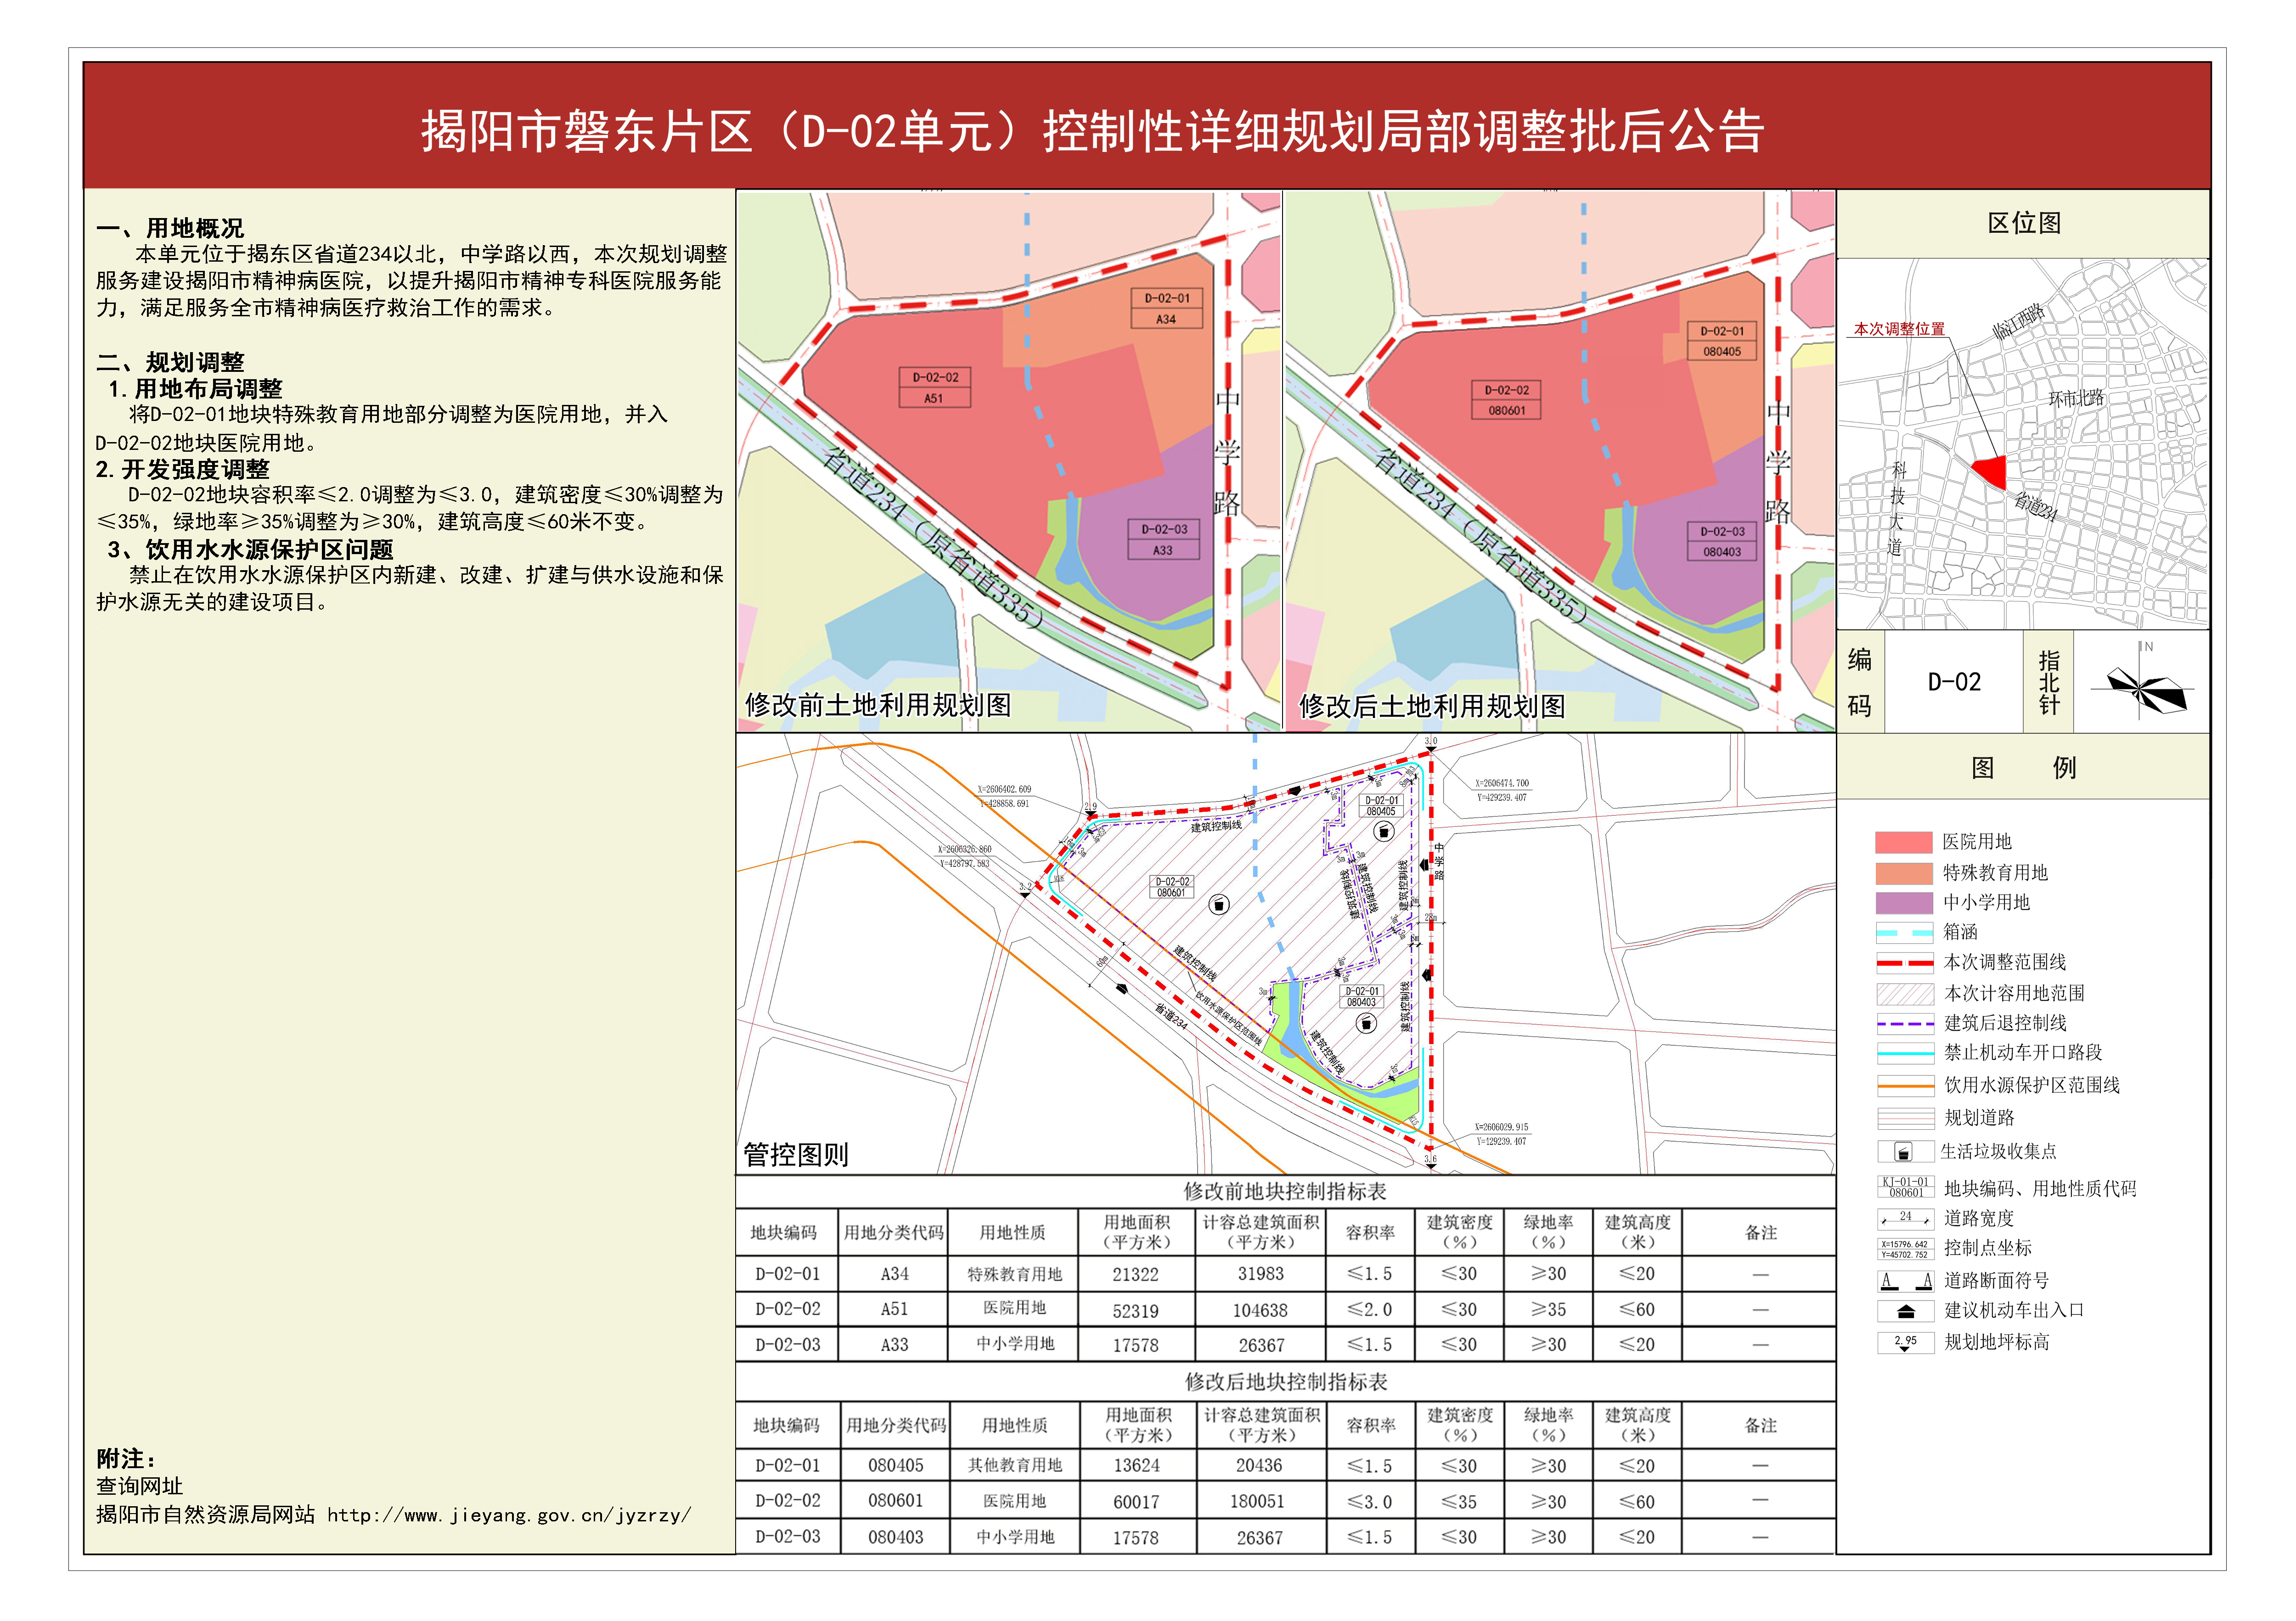Click the 科技大道 road label in 区位图
The width and height of the screenshot is (2296, 1621).
coord(1897,509)
